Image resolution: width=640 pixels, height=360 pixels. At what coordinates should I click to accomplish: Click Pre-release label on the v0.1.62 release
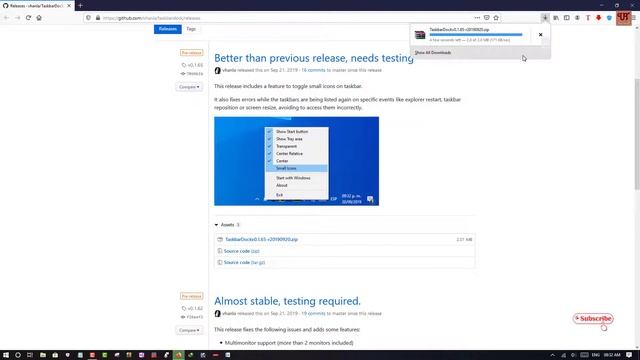pos(191,296)
